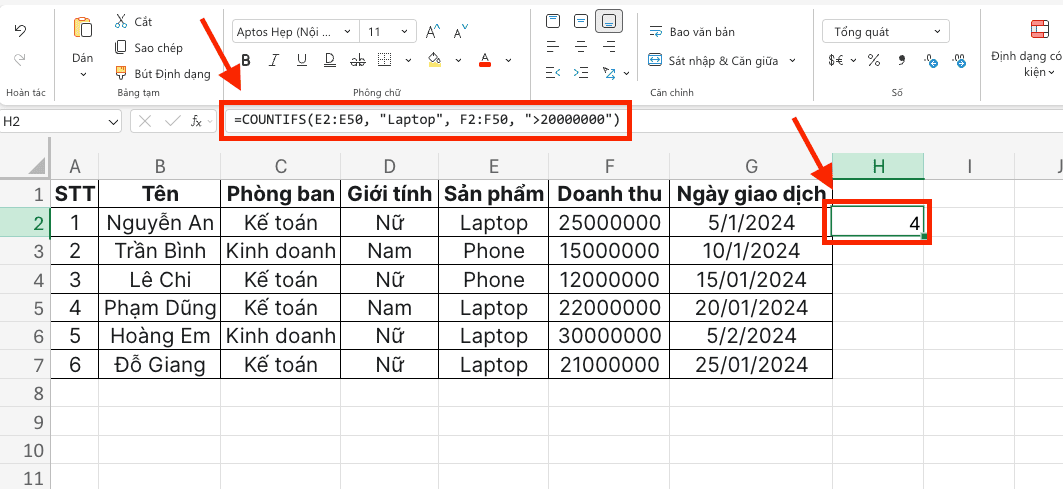This screenshot has height=489, width=1063.
Task: Apply comma style number format
Action: (x=902, y=60)
